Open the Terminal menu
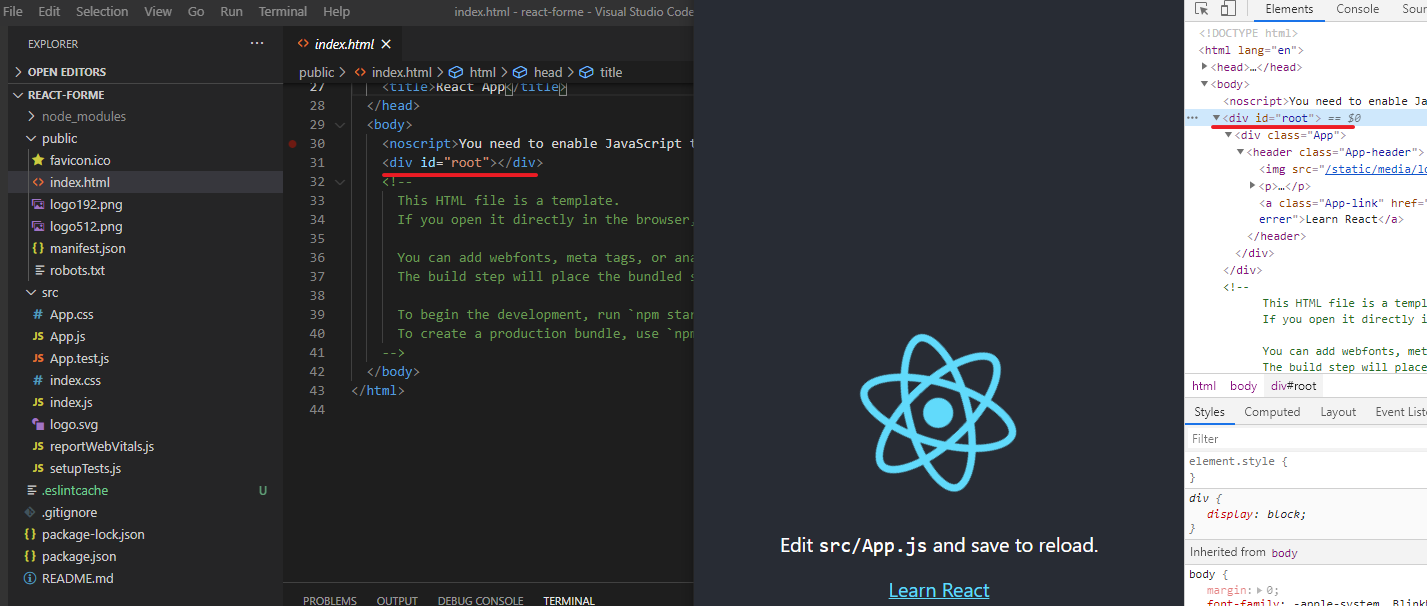1427x606 pixels. pyautogui.click(x=283, y=11)
